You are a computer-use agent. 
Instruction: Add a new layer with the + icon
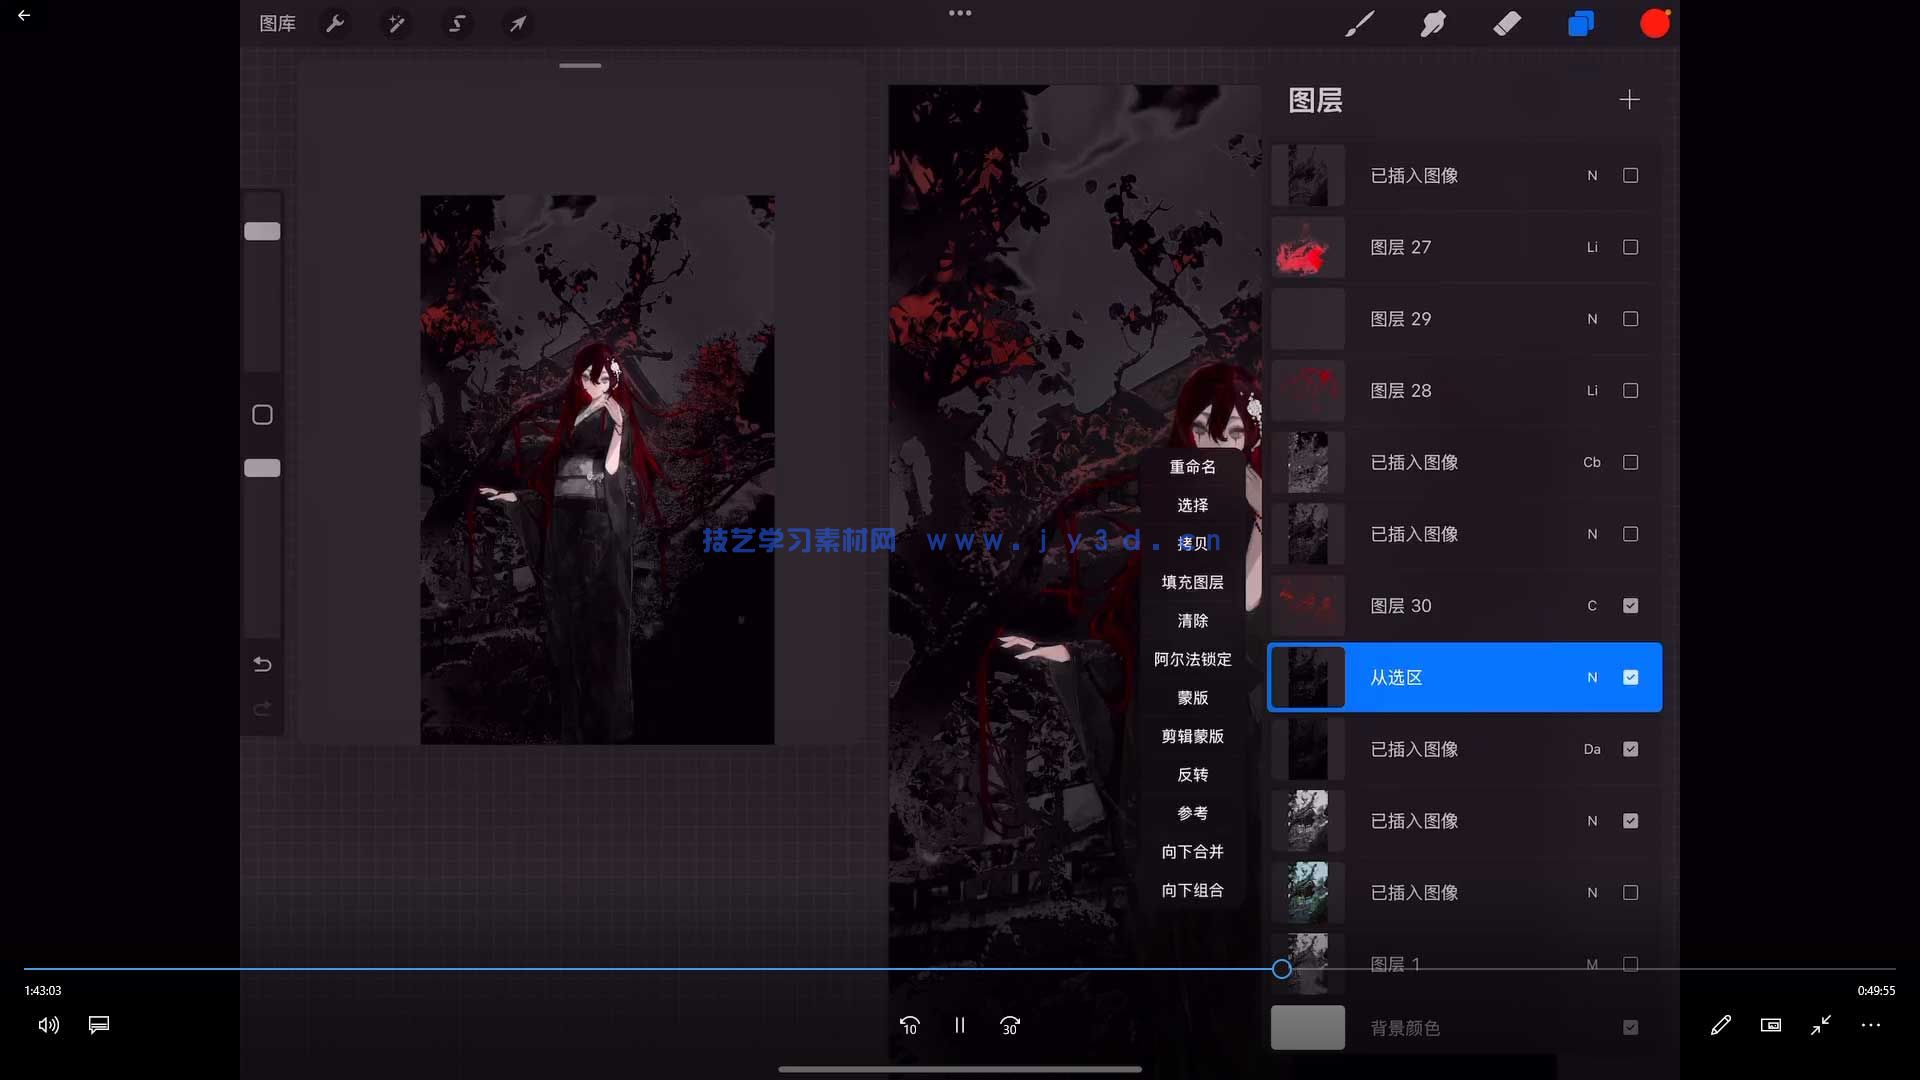pos(1629,99)
